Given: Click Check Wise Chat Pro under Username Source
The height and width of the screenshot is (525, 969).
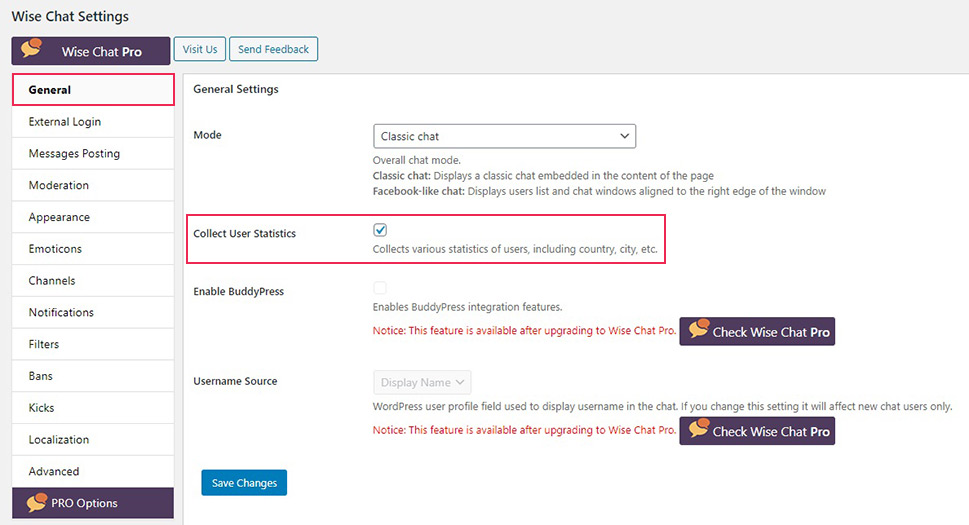Looking at the screenshot, I should coord(757,431).
